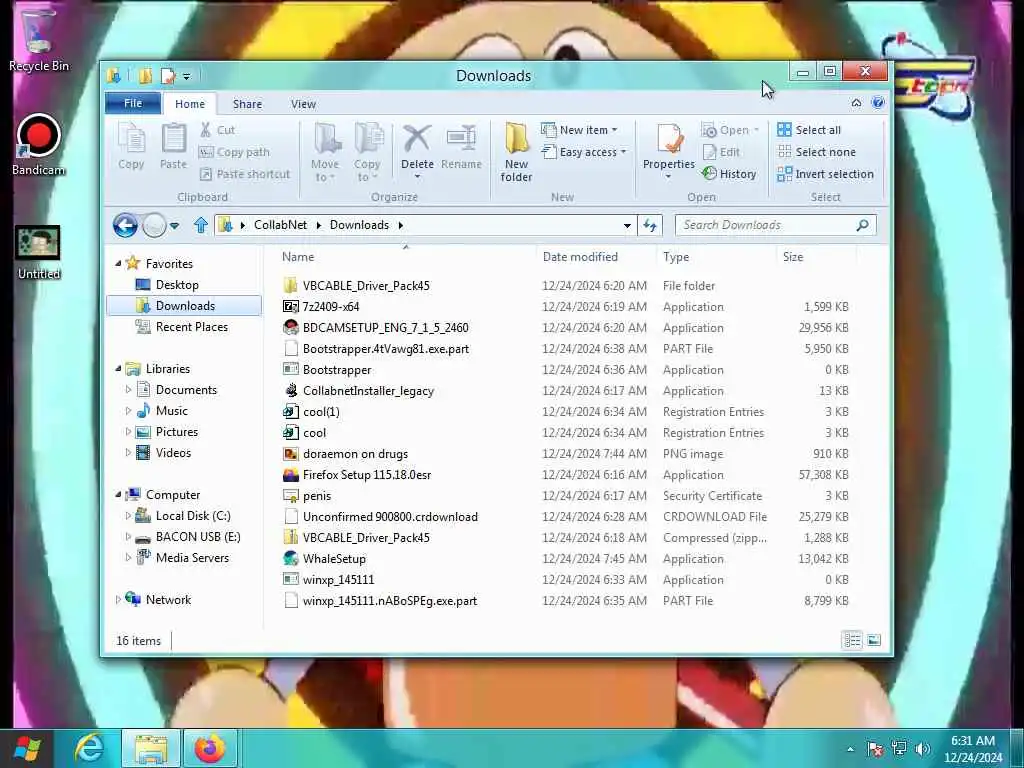
Task: Select the 7z2409-x64 application file
Action: click(321, 306)
